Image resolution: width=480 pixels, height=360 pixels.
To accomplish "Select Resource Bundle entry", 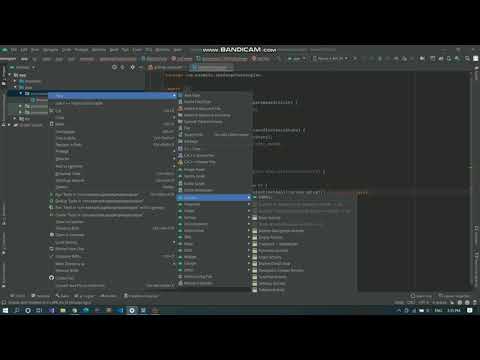I will click(198, 283).
